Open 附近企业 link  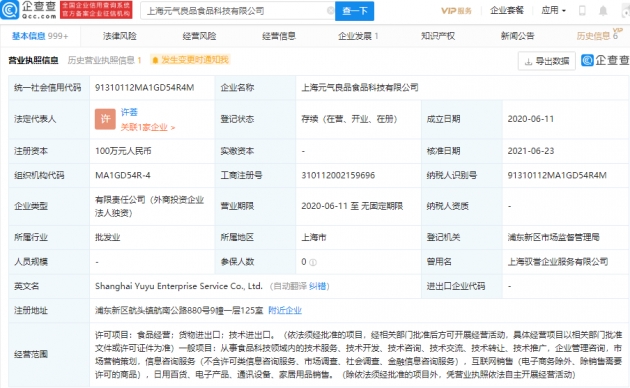[285, 310]
